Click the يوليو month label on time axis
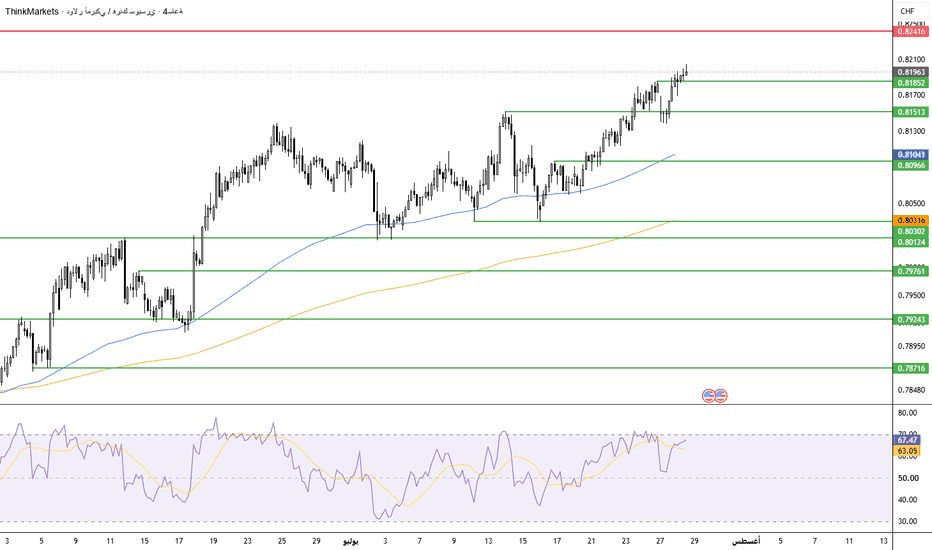The image size is (932, 550). point(351,541)
